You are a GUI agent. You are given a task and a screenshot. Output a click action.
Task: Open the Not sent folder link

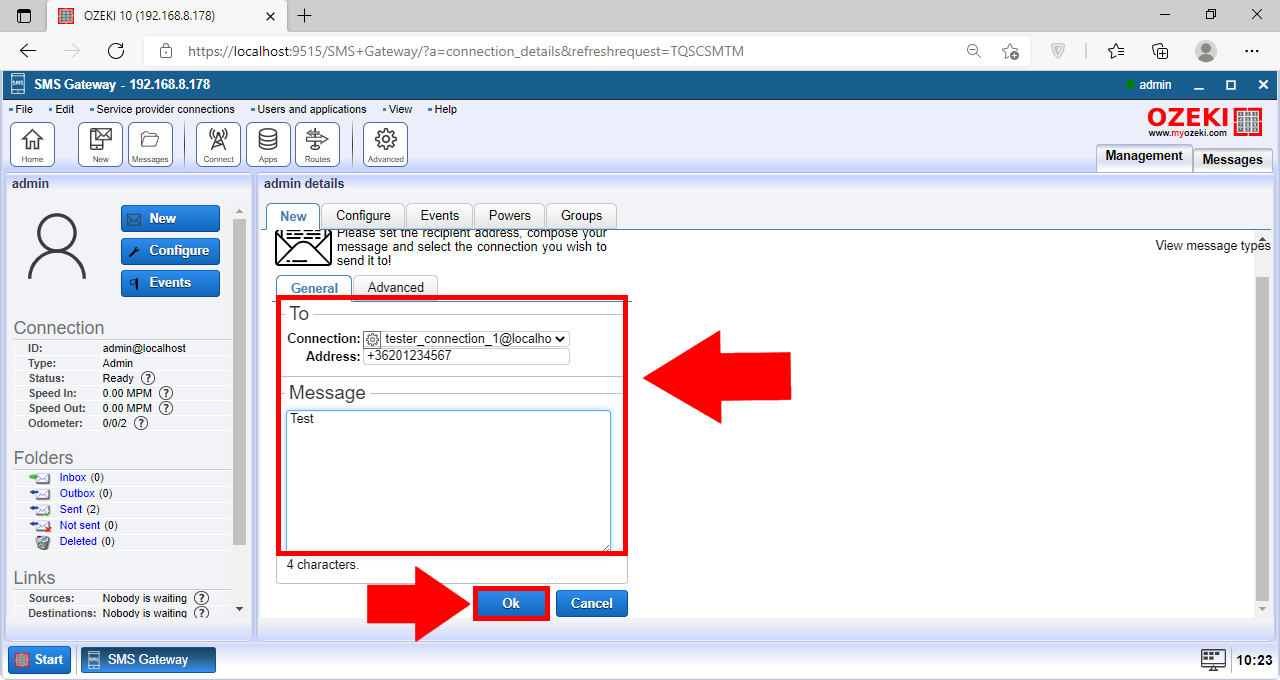(x=80, y=526)
